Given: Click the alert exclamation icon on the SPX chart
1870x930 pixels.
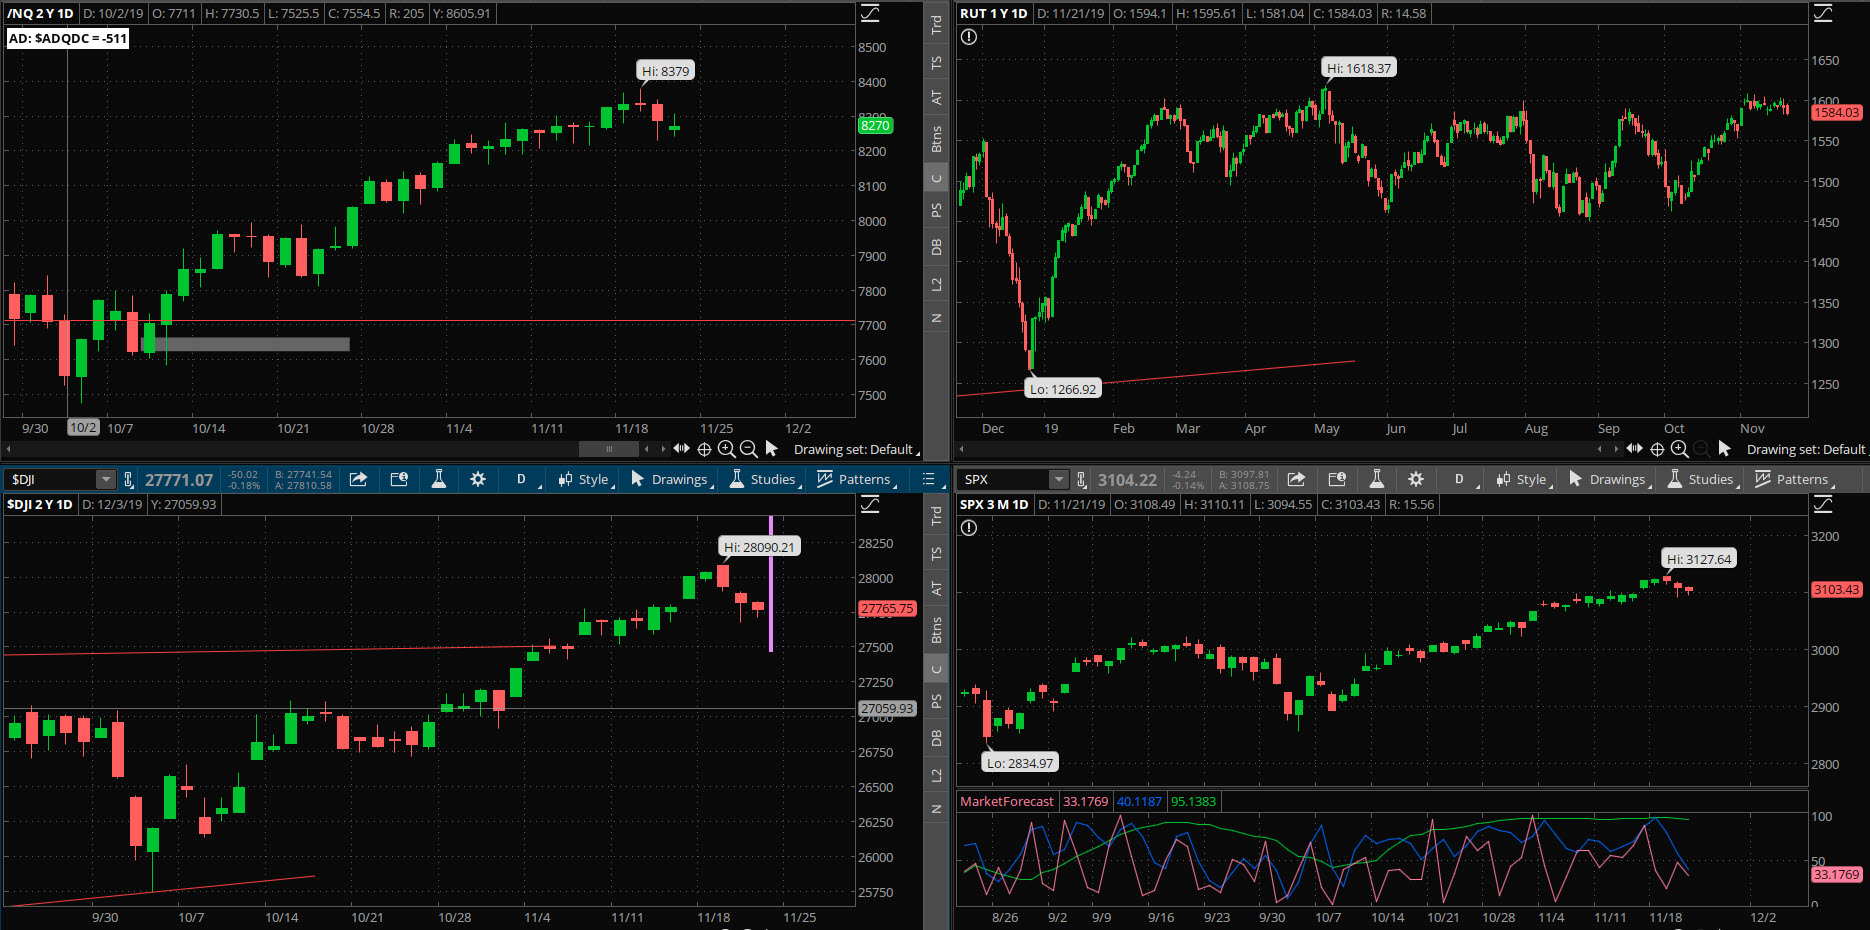Looking at the screenshot, I should tap(969, 528).
